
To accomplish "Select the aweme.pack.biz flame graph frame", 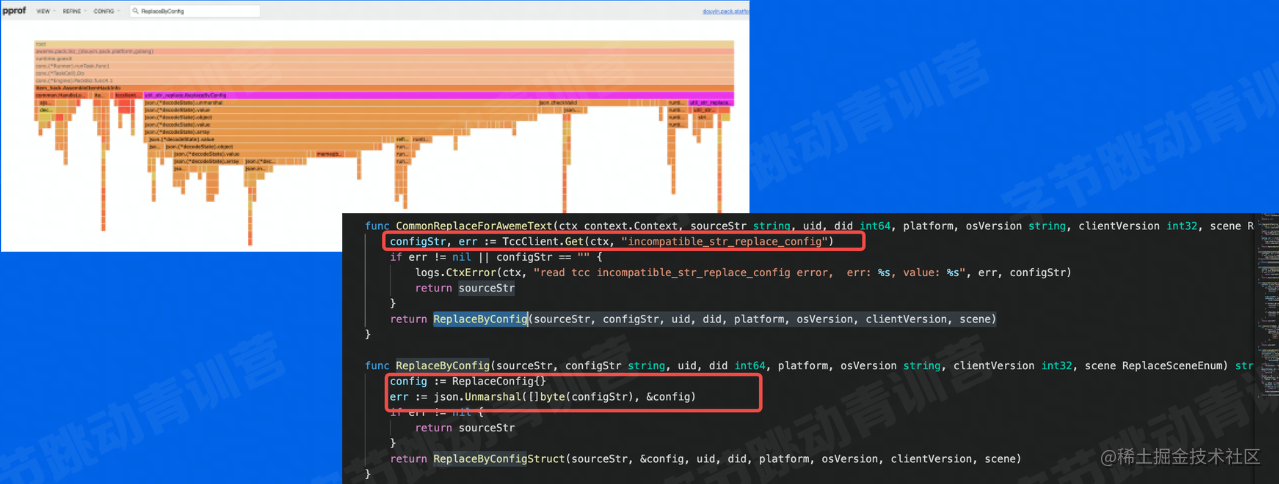I will tap(384, 51).
